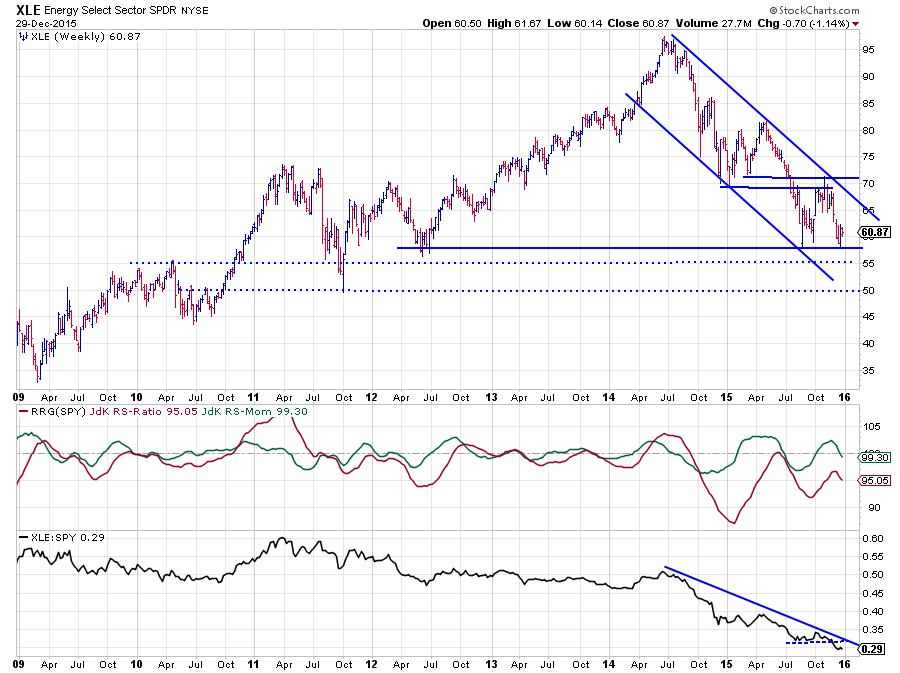Screen dimensions: 900x673
Task: Click the '13' year label under price chart
Action: tap(491, 397)
